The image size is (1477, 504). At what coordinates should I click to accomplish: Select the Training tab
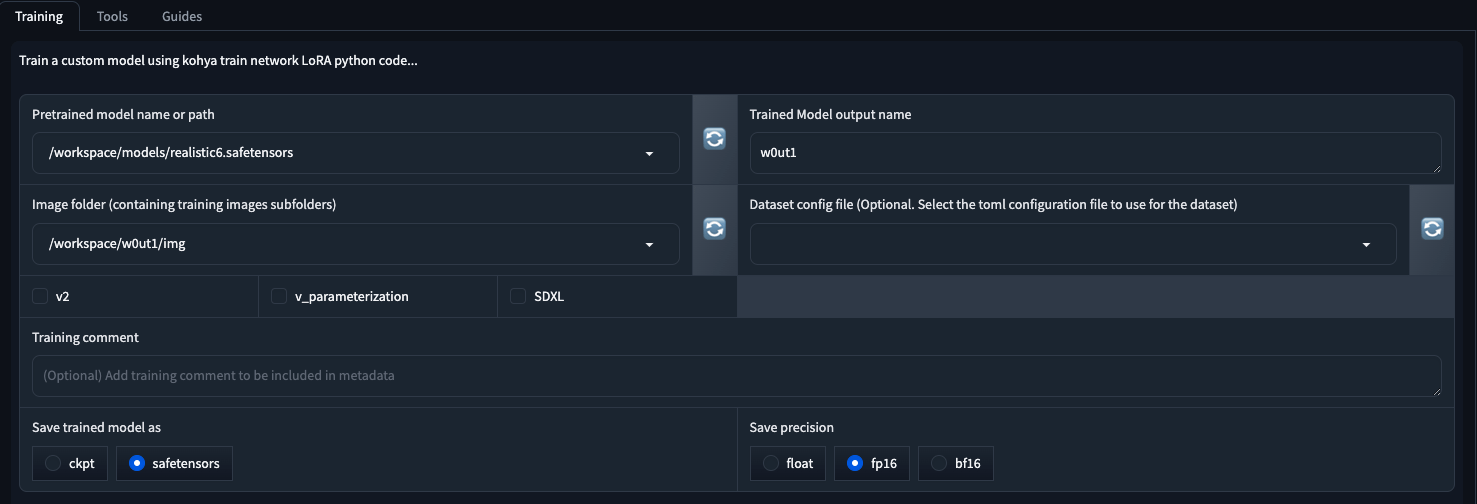(x=39, y=16)
